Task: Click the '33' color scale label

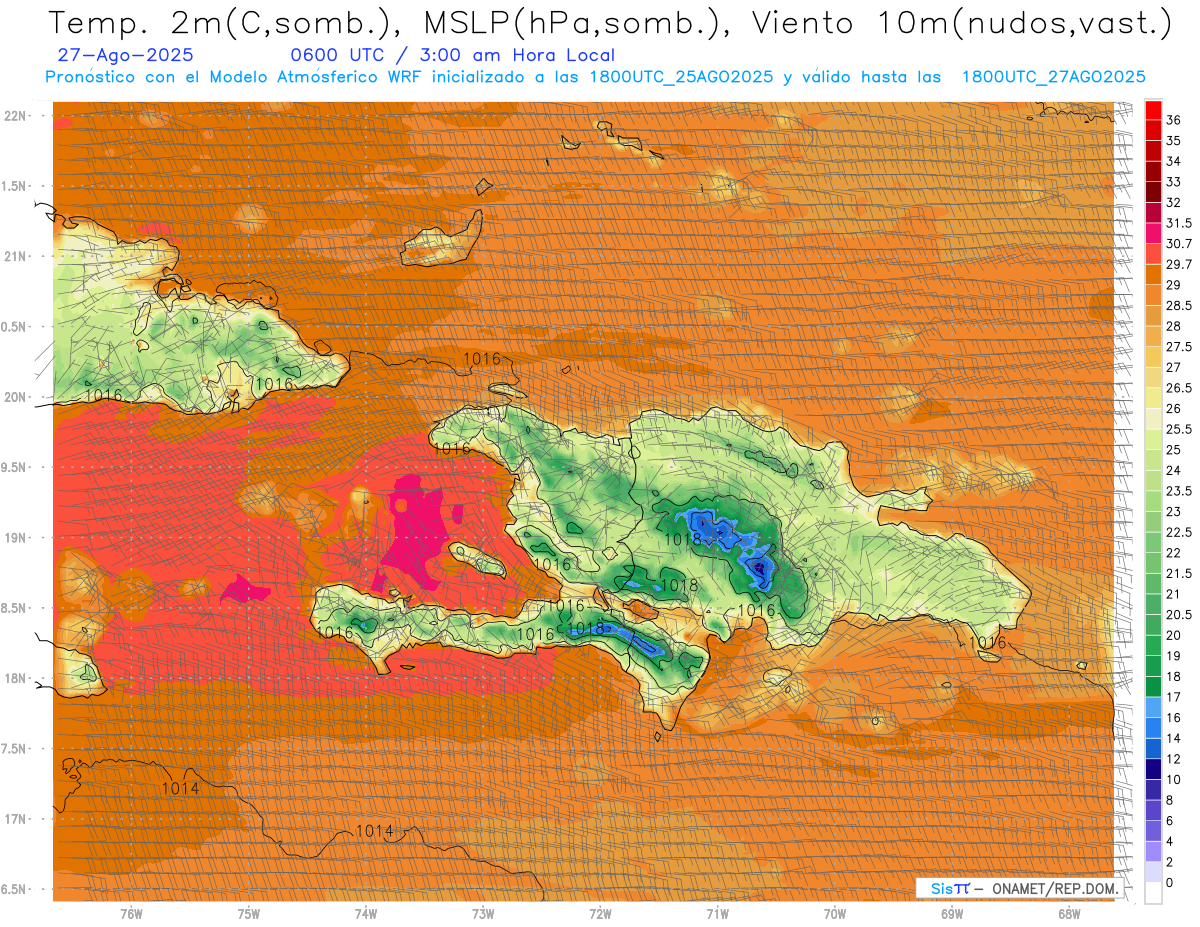Action: pyautogui.click(x=1174, y=182)
